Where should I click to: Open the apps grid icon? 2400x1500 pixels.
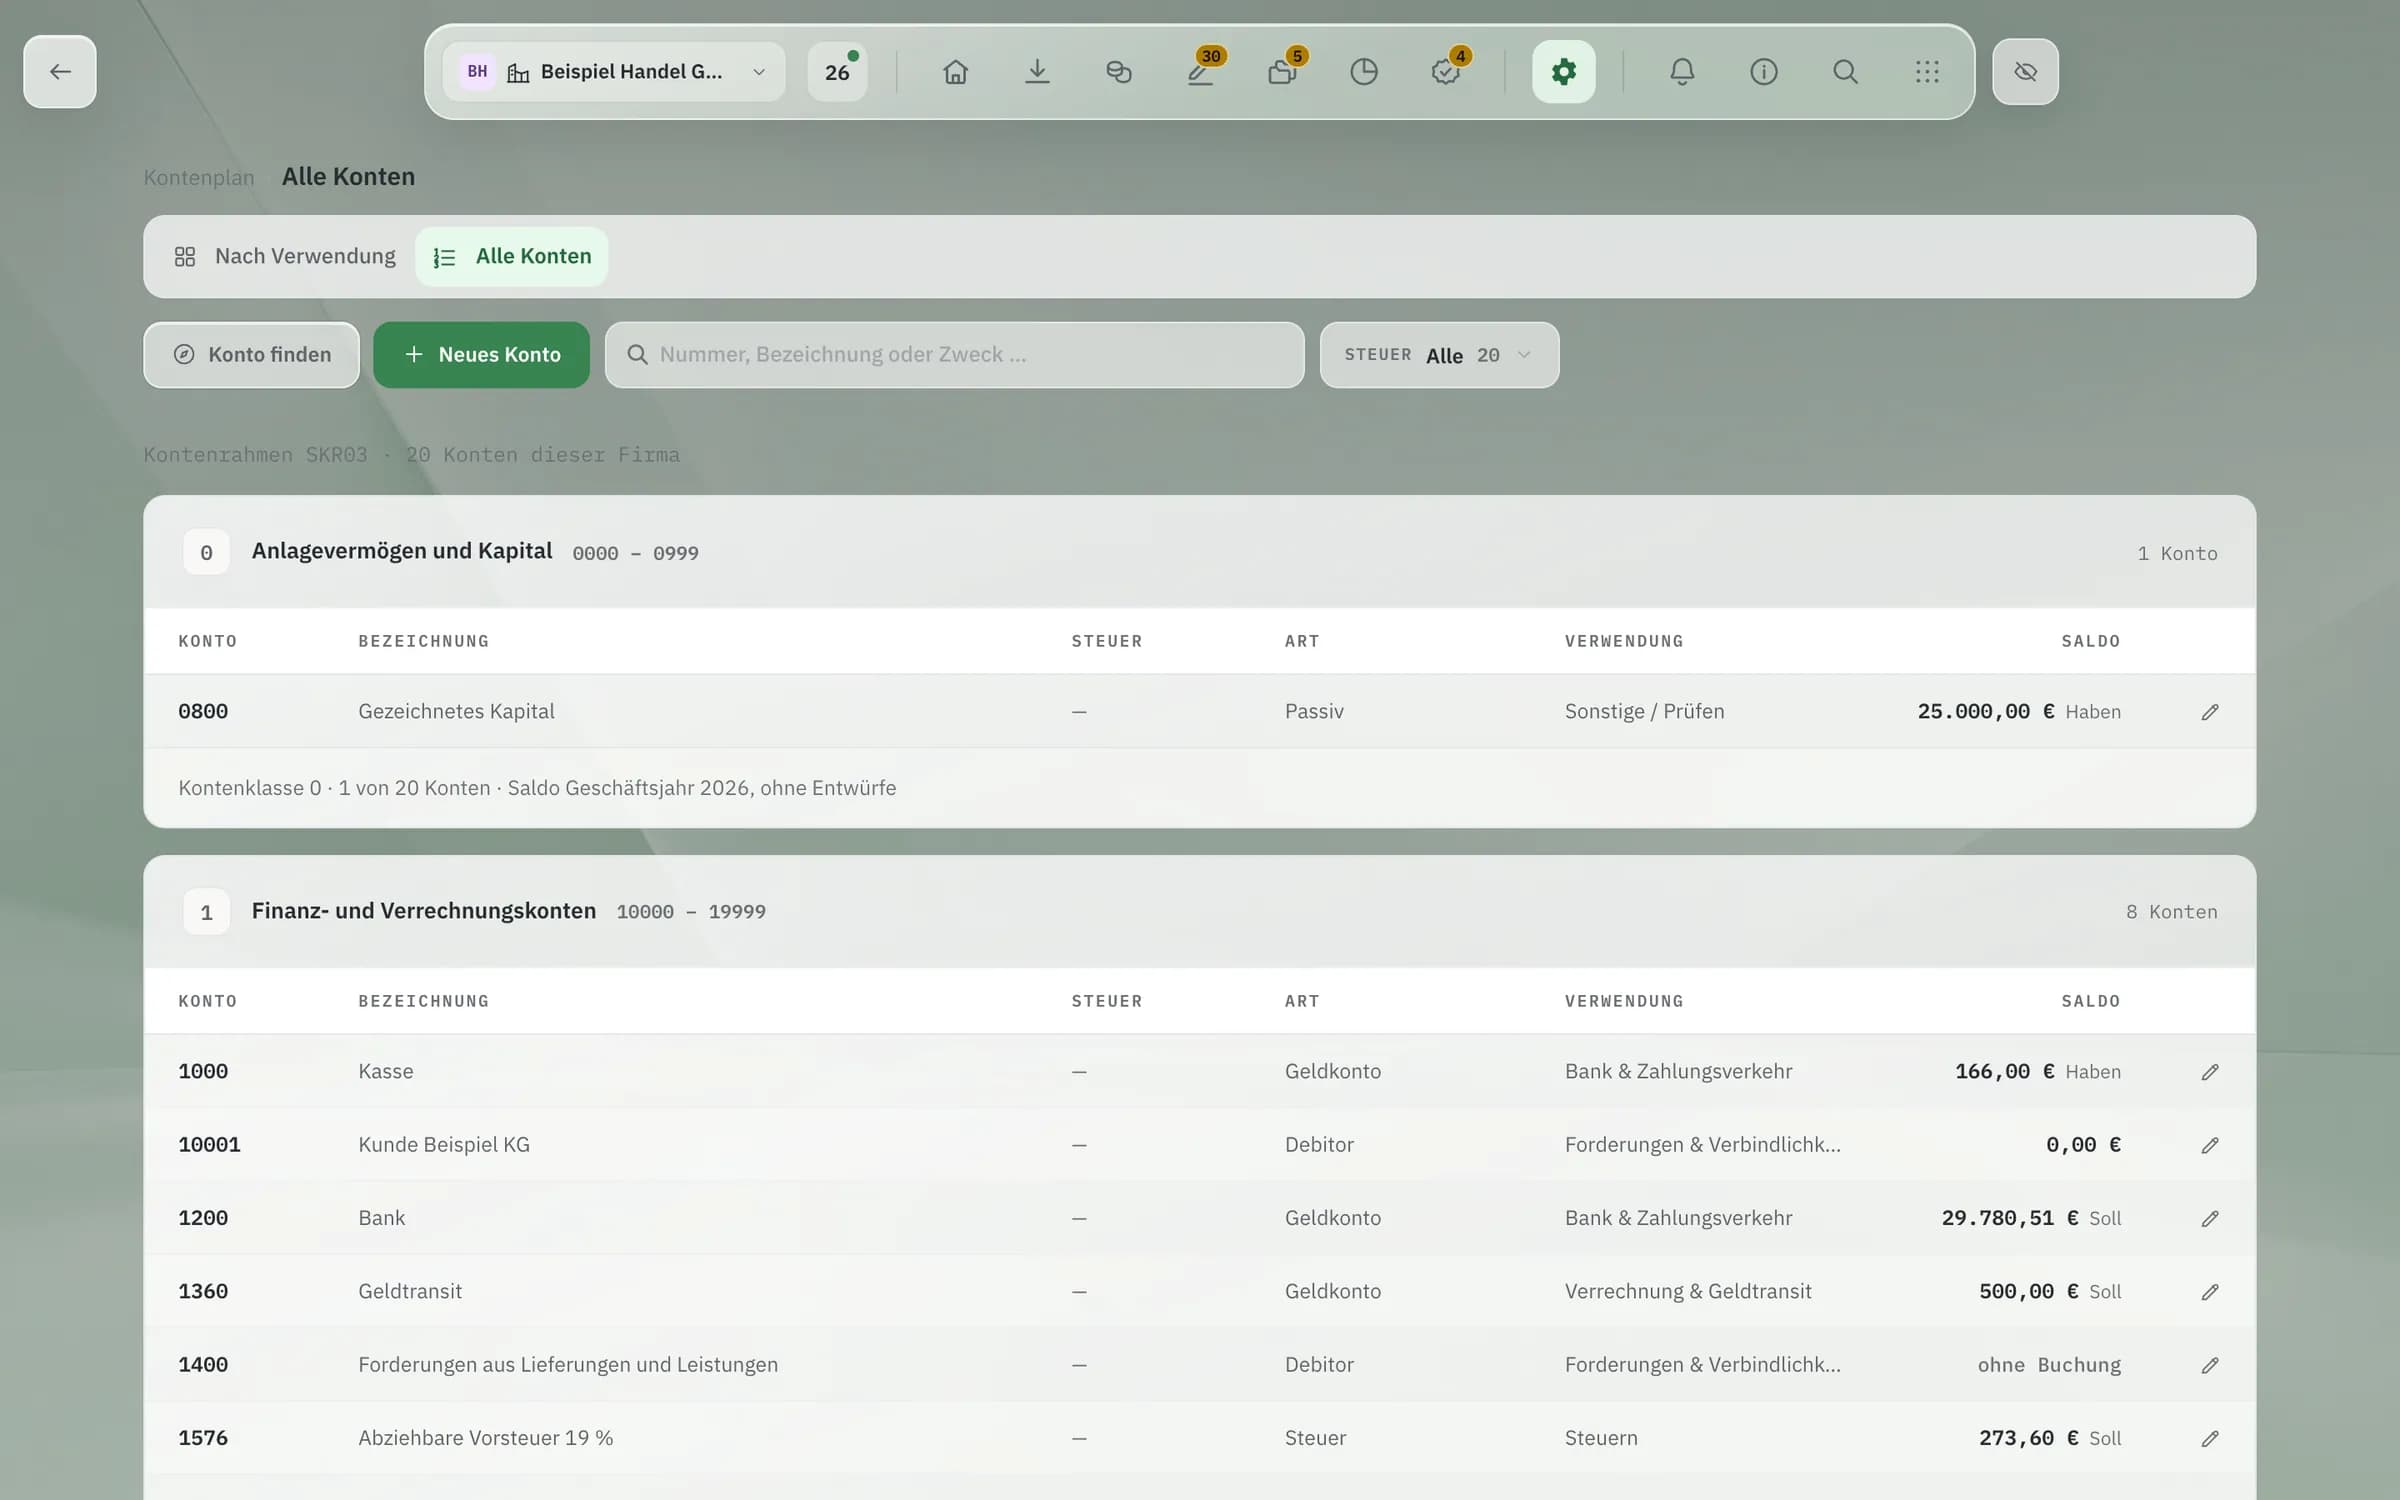1927,71
